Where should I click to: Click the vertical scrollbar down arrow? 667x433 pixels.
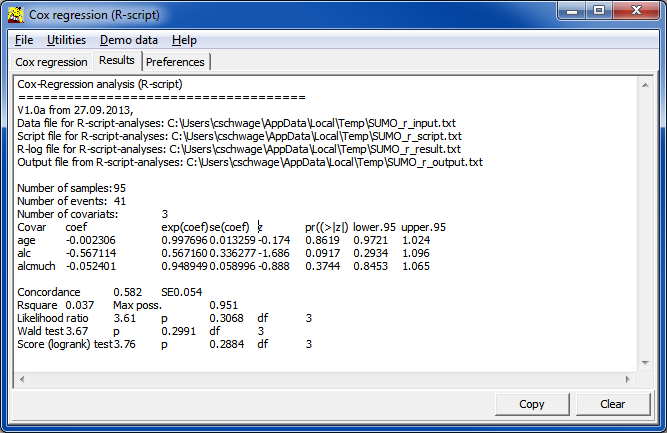pyautogui.click(x=645, y=363)
